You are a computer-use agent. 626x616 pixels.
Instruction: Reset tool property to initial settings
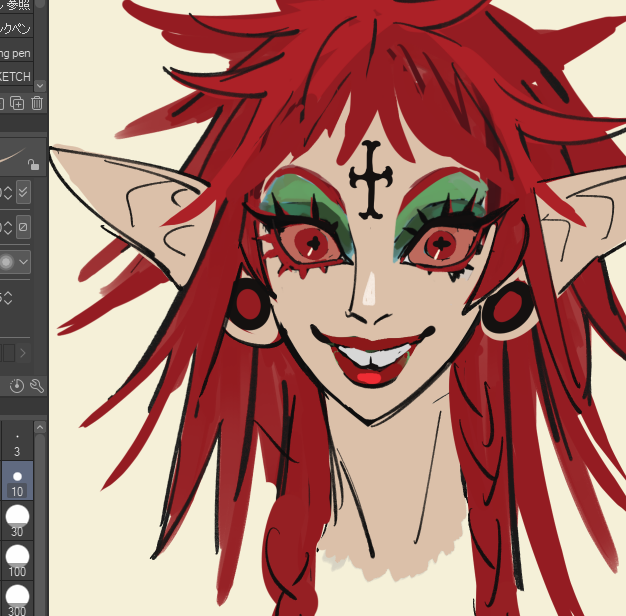click(17, 386)
